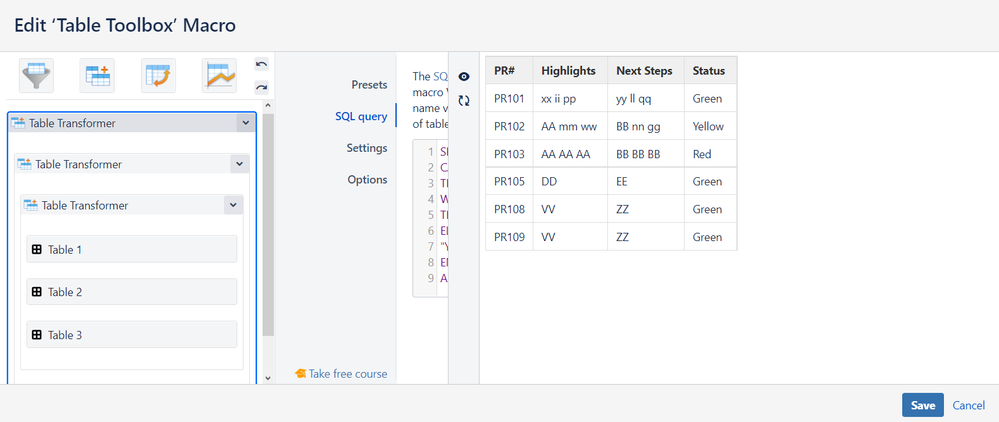Expand the middle Table Transformer dropdown
The width and height of the screenshot is (999, 422).
tap(239, 164)
